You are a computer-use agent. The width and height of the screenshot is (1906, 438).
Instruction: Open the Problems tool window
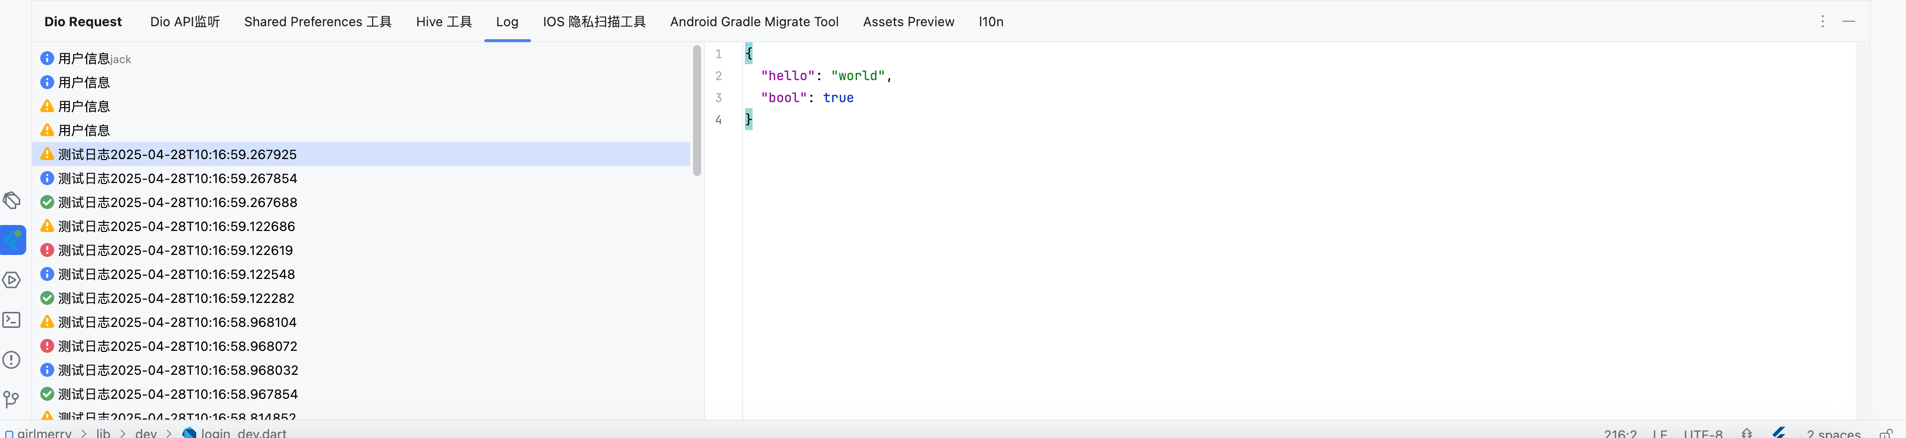pyautogui.click(x=12, y=360)
